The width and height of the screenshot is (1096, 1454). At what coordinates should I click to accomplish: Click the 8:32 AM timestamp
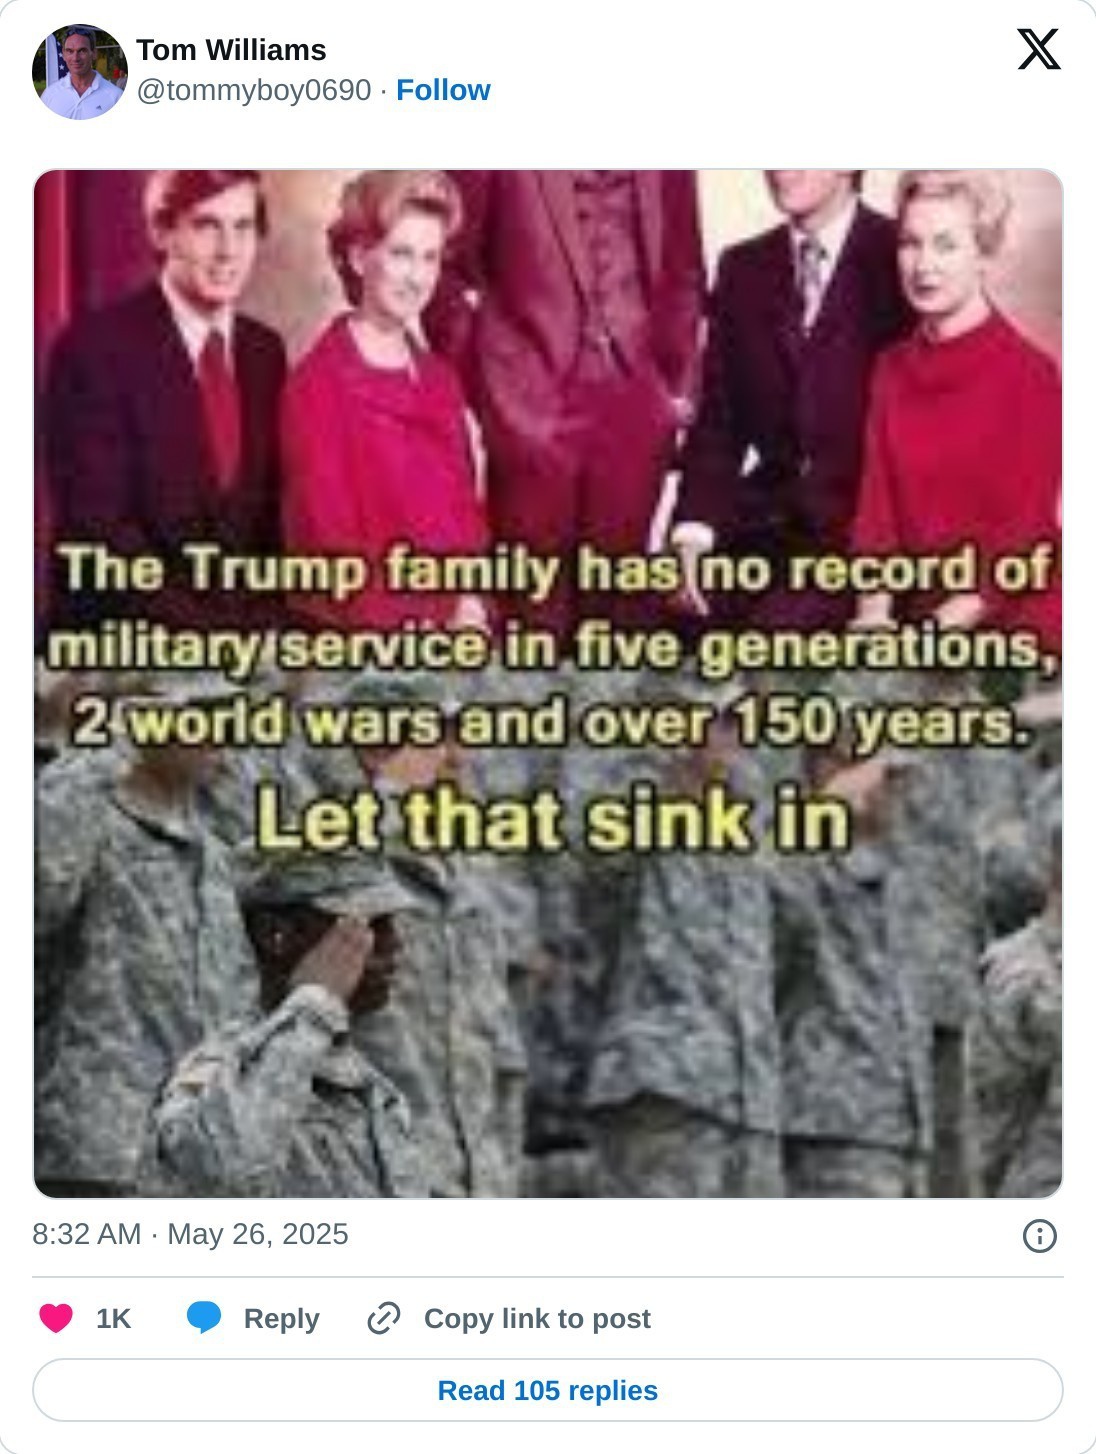pos(86,1234)
